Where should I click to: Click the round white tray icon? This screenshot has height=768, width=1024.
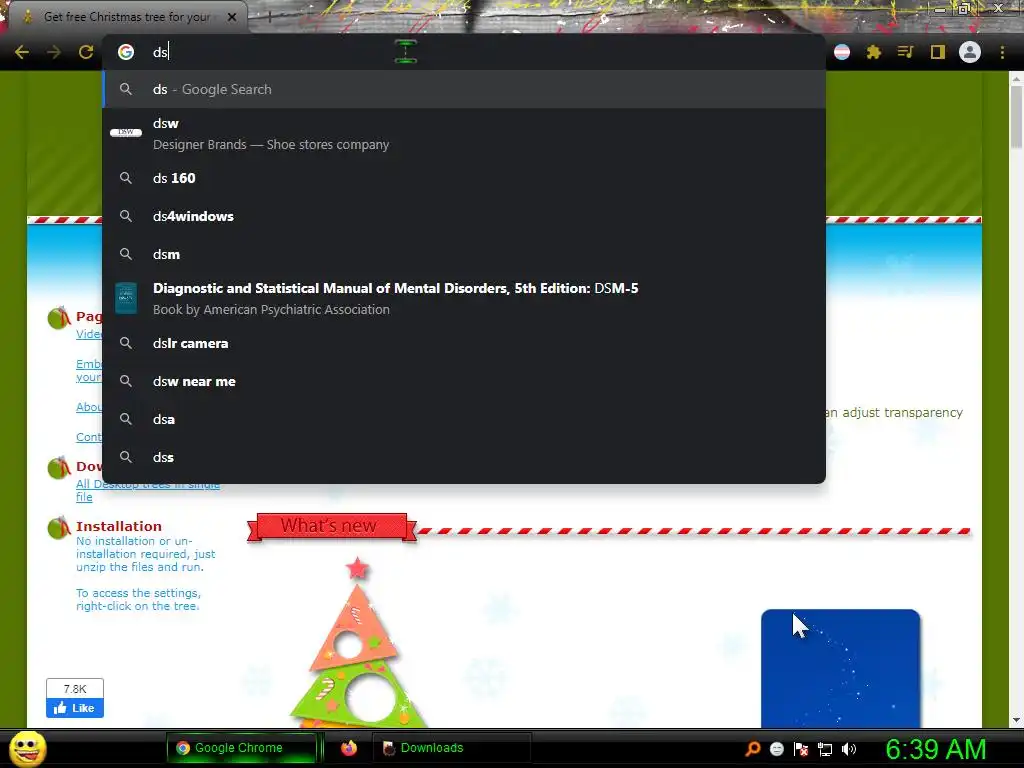(776, 749)
